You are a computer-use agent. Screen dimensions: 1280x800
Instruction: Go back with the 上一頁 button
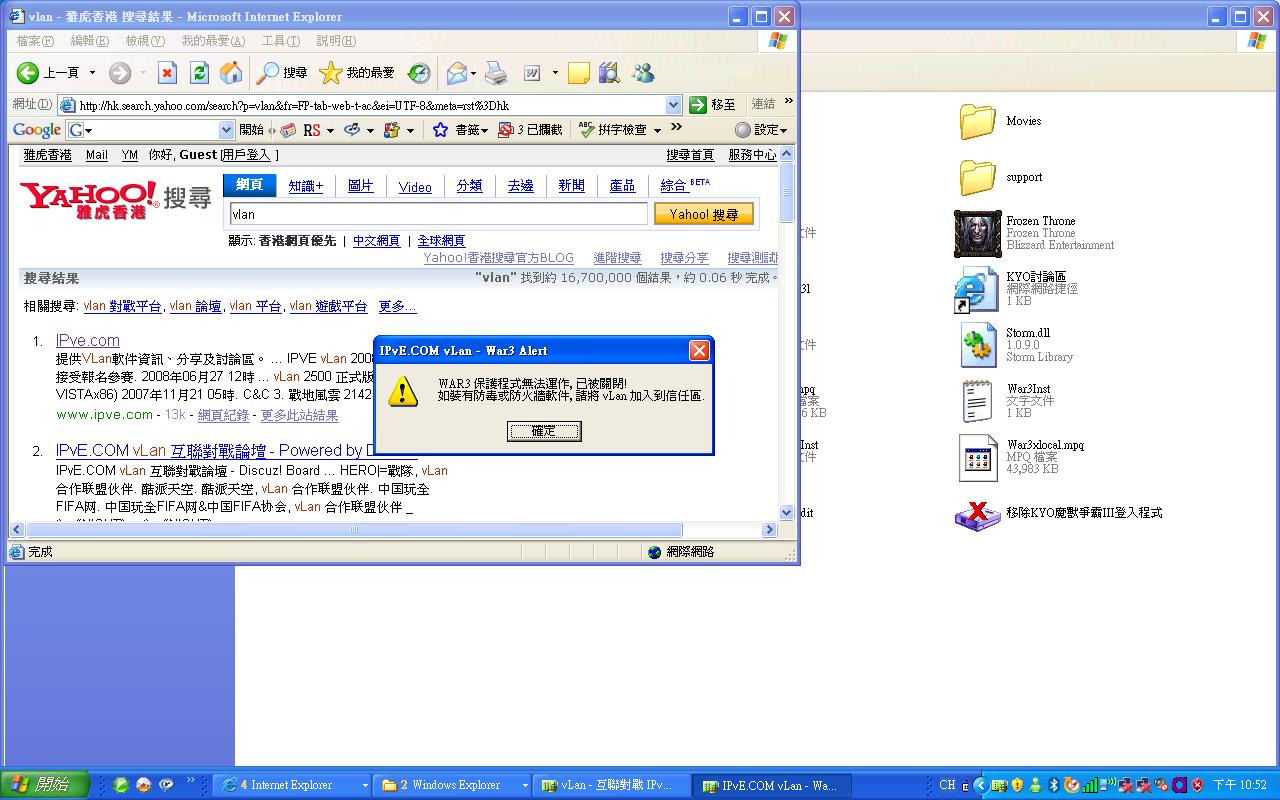[50, 73]
